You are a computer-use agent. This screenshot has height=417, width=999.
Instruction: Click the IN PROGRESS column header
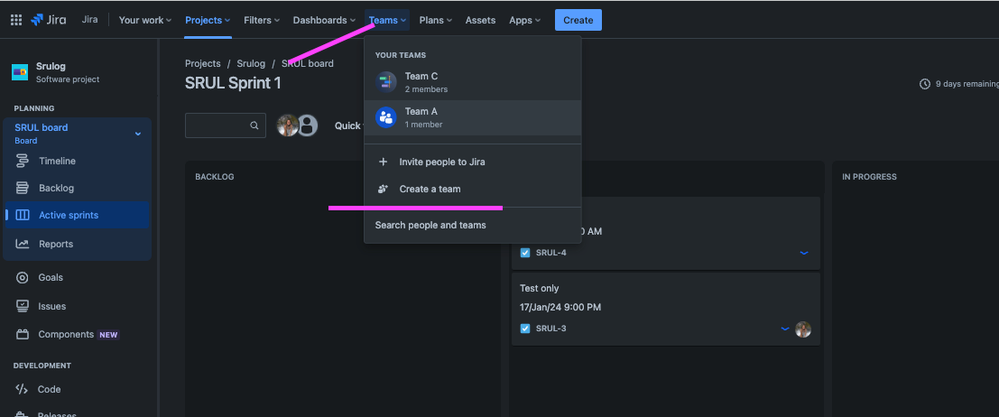(x=869, y=177)
